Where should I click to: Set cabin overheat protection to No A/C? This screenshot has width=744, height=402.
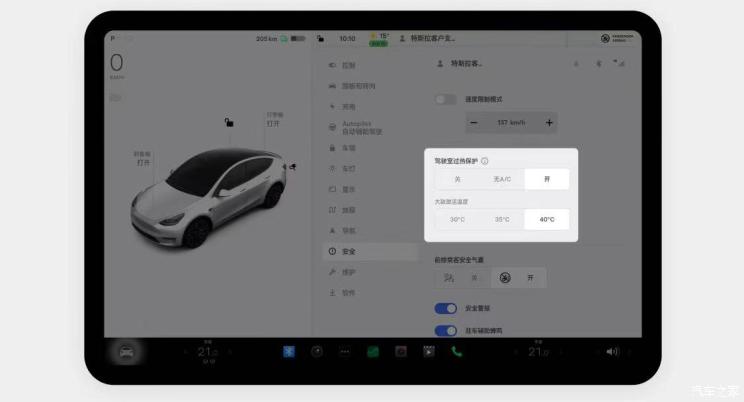[501, 179]
